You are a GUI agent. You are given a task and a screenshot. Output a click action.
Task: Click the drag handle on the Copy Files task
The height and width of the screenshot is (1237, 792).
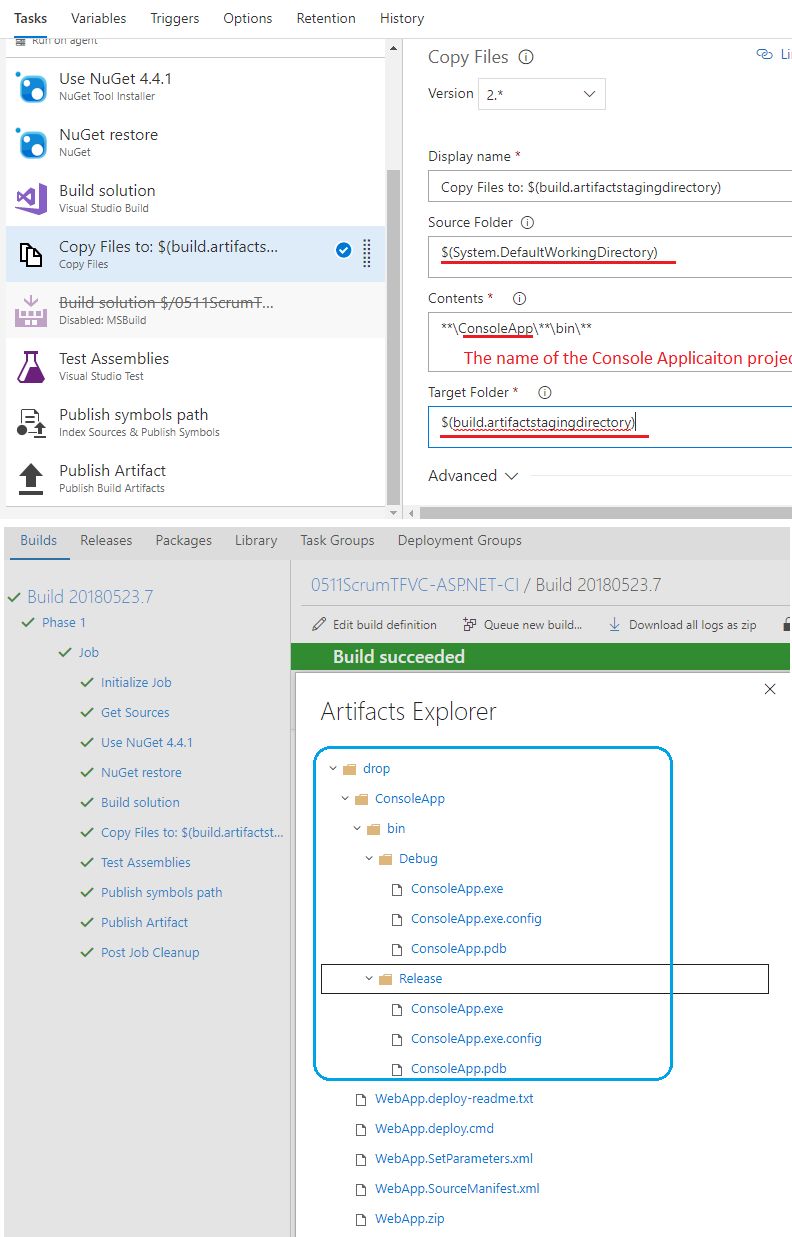pyautogui.click(x=367, y=253)
